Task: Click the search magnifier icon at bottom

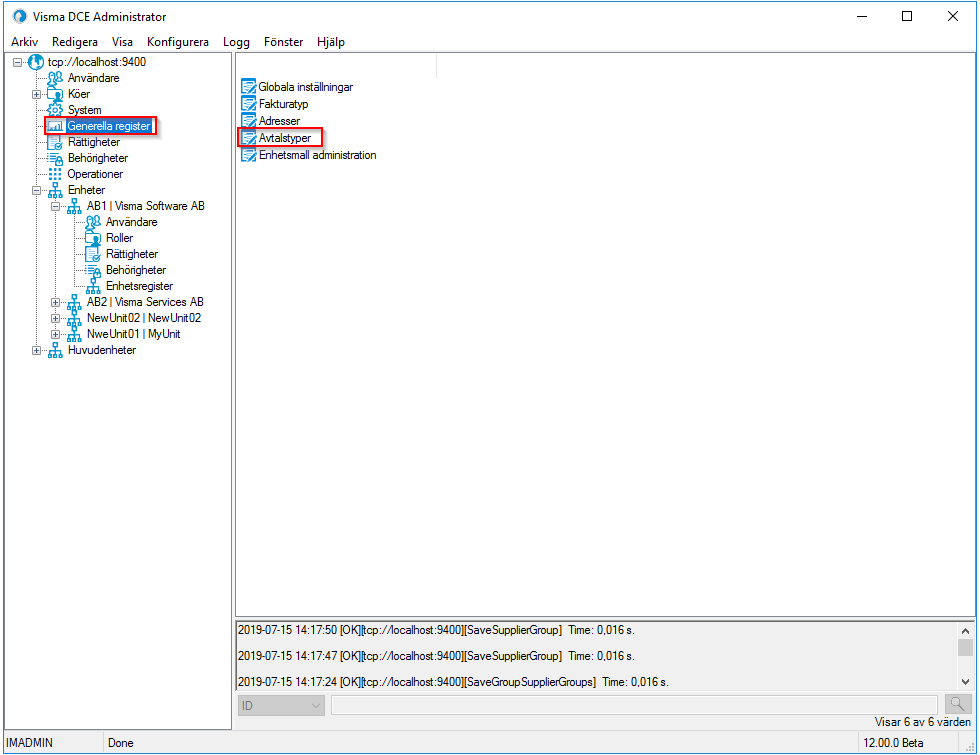Action: pos(958,704)
